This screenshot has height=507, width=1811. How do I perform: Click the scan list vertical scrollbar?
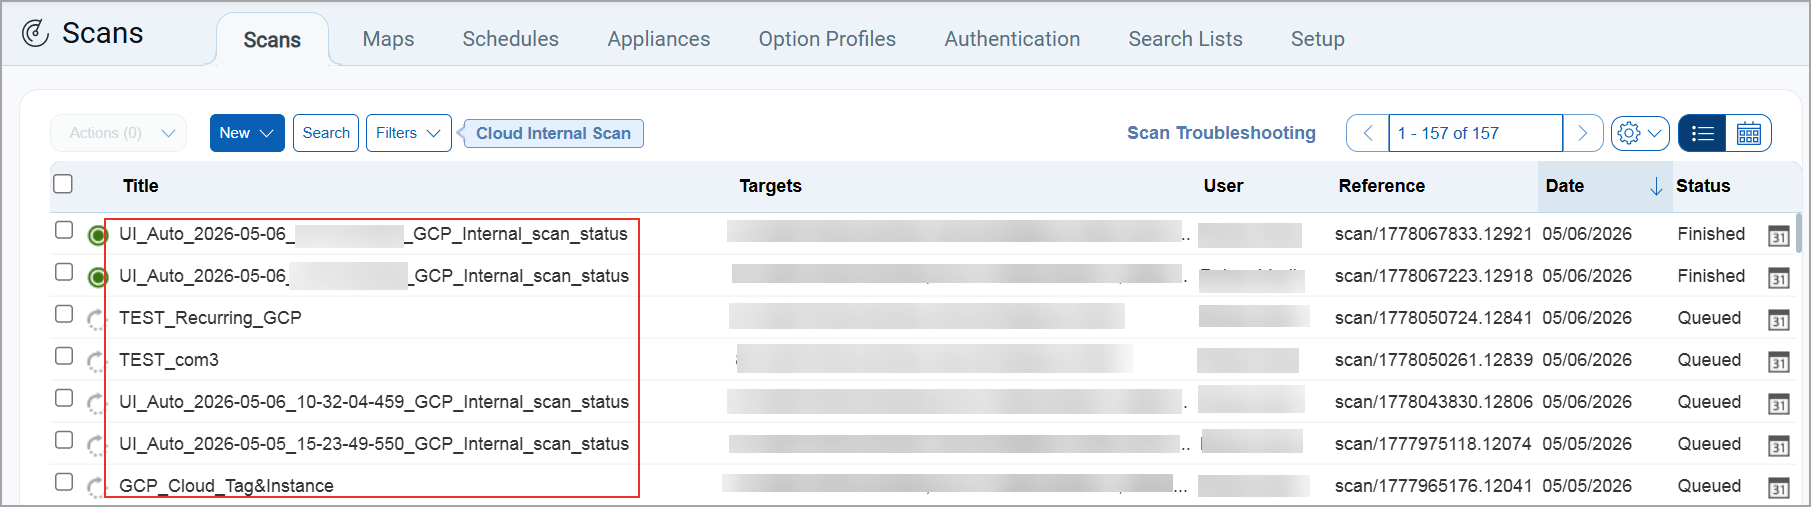tap(1798, 233)
